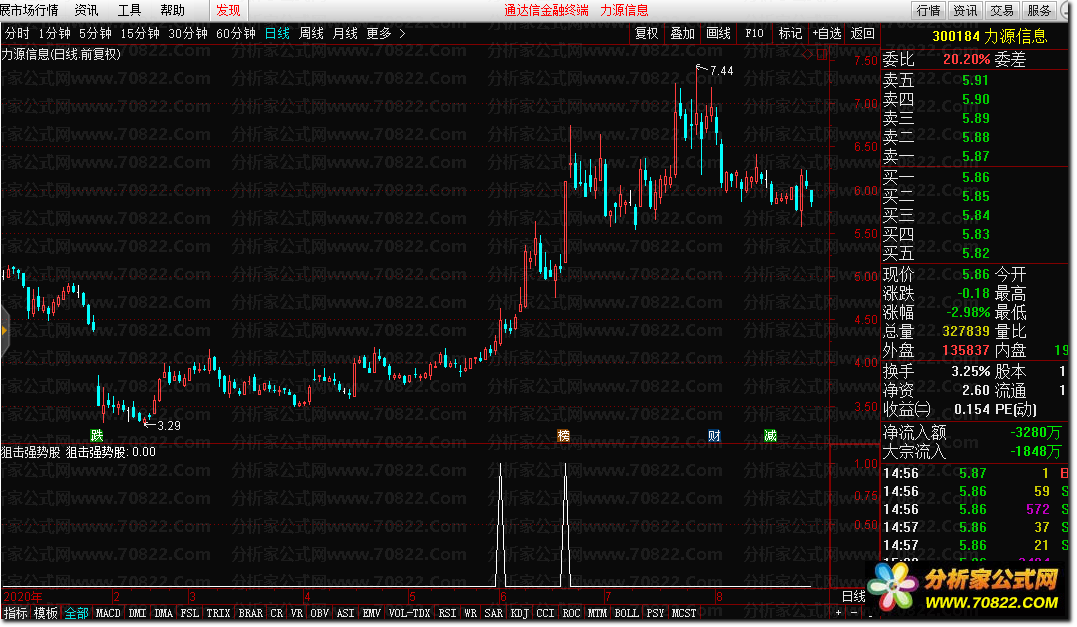Click the 榜 event marker under the chart
1077x627 pixels.
[x=563, y=435]
